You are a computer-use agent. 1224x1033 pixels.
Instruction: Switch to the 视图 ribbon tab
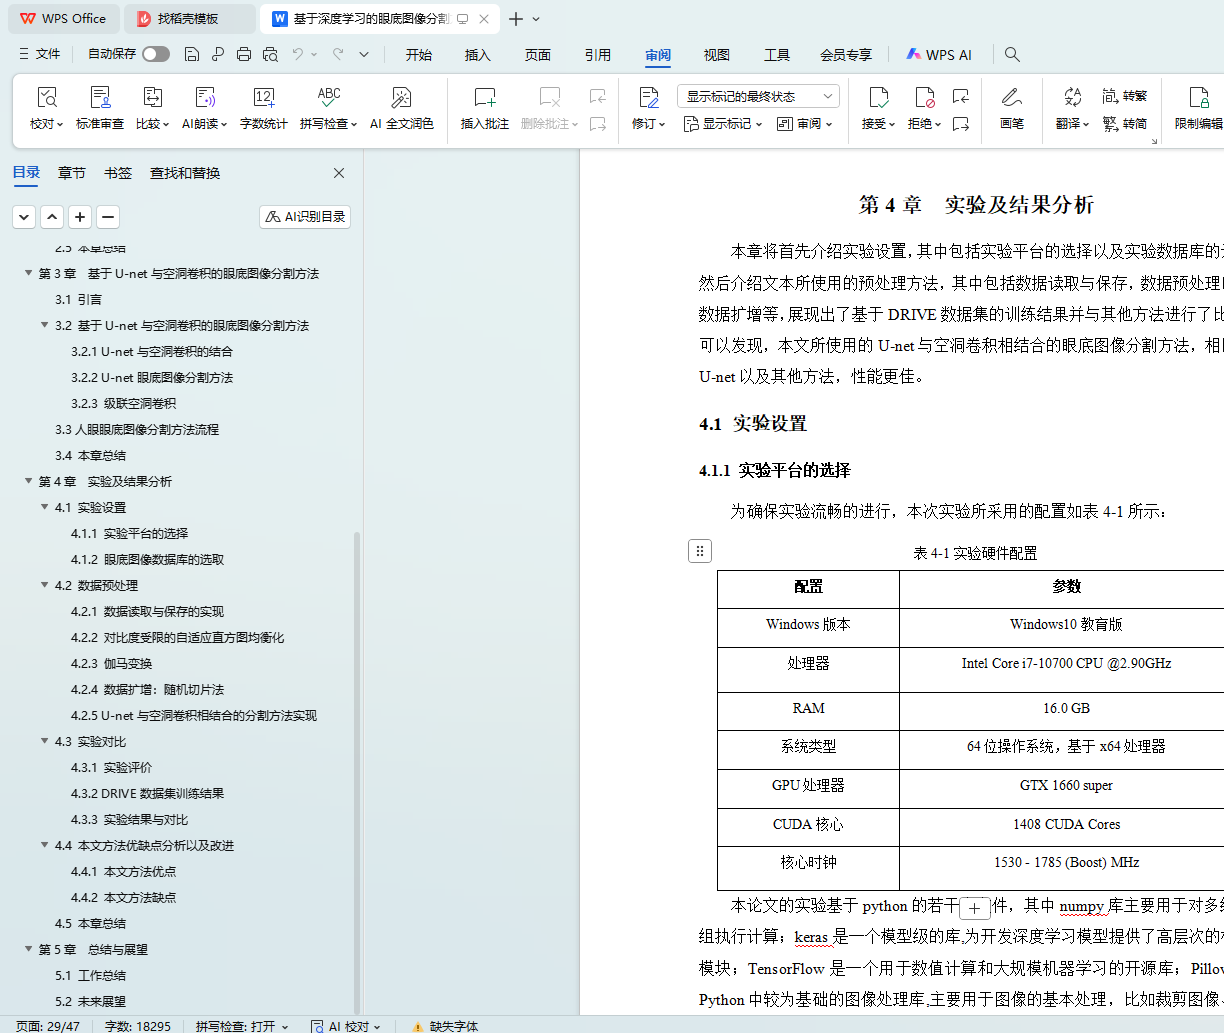[717, 55]
